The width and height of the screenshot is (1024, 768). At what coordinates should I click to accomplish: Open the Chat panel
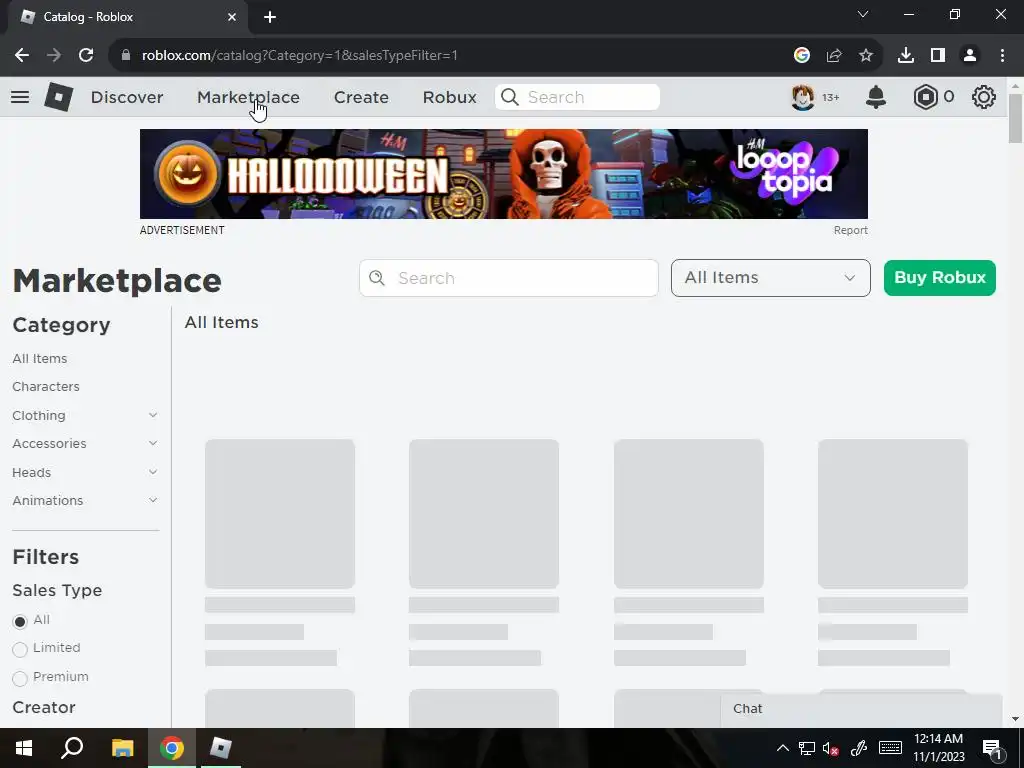[861, 709]
